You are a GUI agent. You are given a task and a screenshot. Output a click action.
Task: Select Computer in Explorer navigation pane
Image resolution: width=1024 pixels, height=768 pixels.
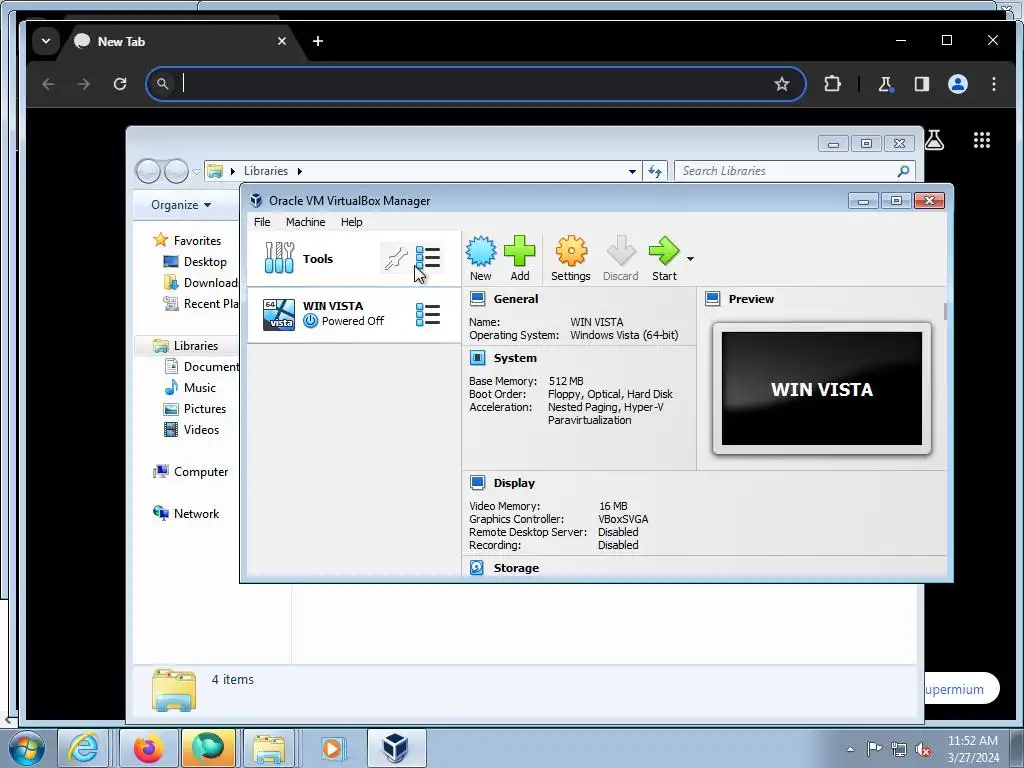[200, 472]
